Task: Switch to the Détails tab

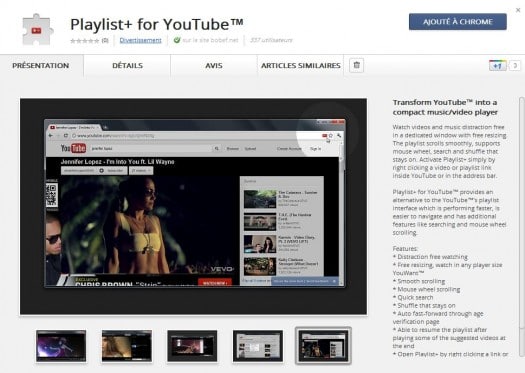Action: pos(127,65)
